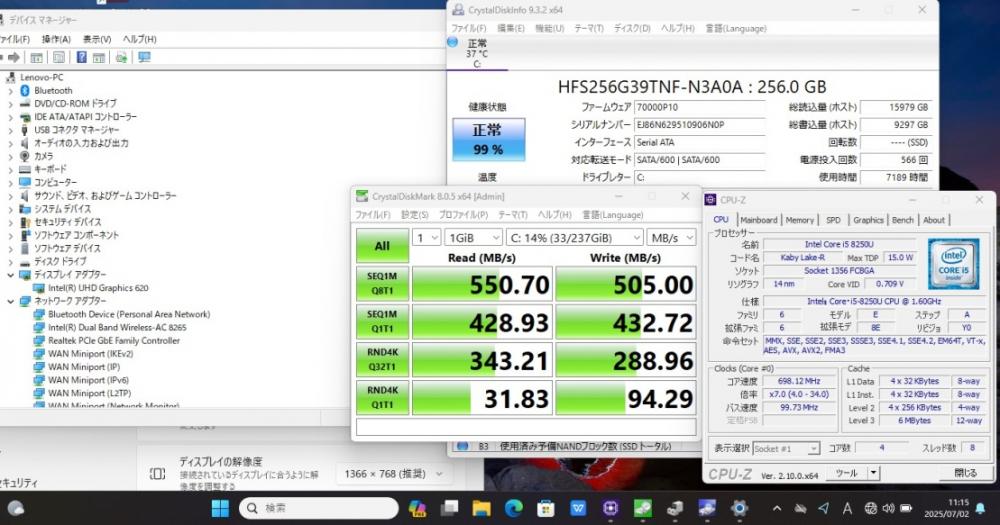The image size is (1000, 525).
Task: Click the driver update icon with green arrow
Action: pyautogui.click(x=121, y=57)
